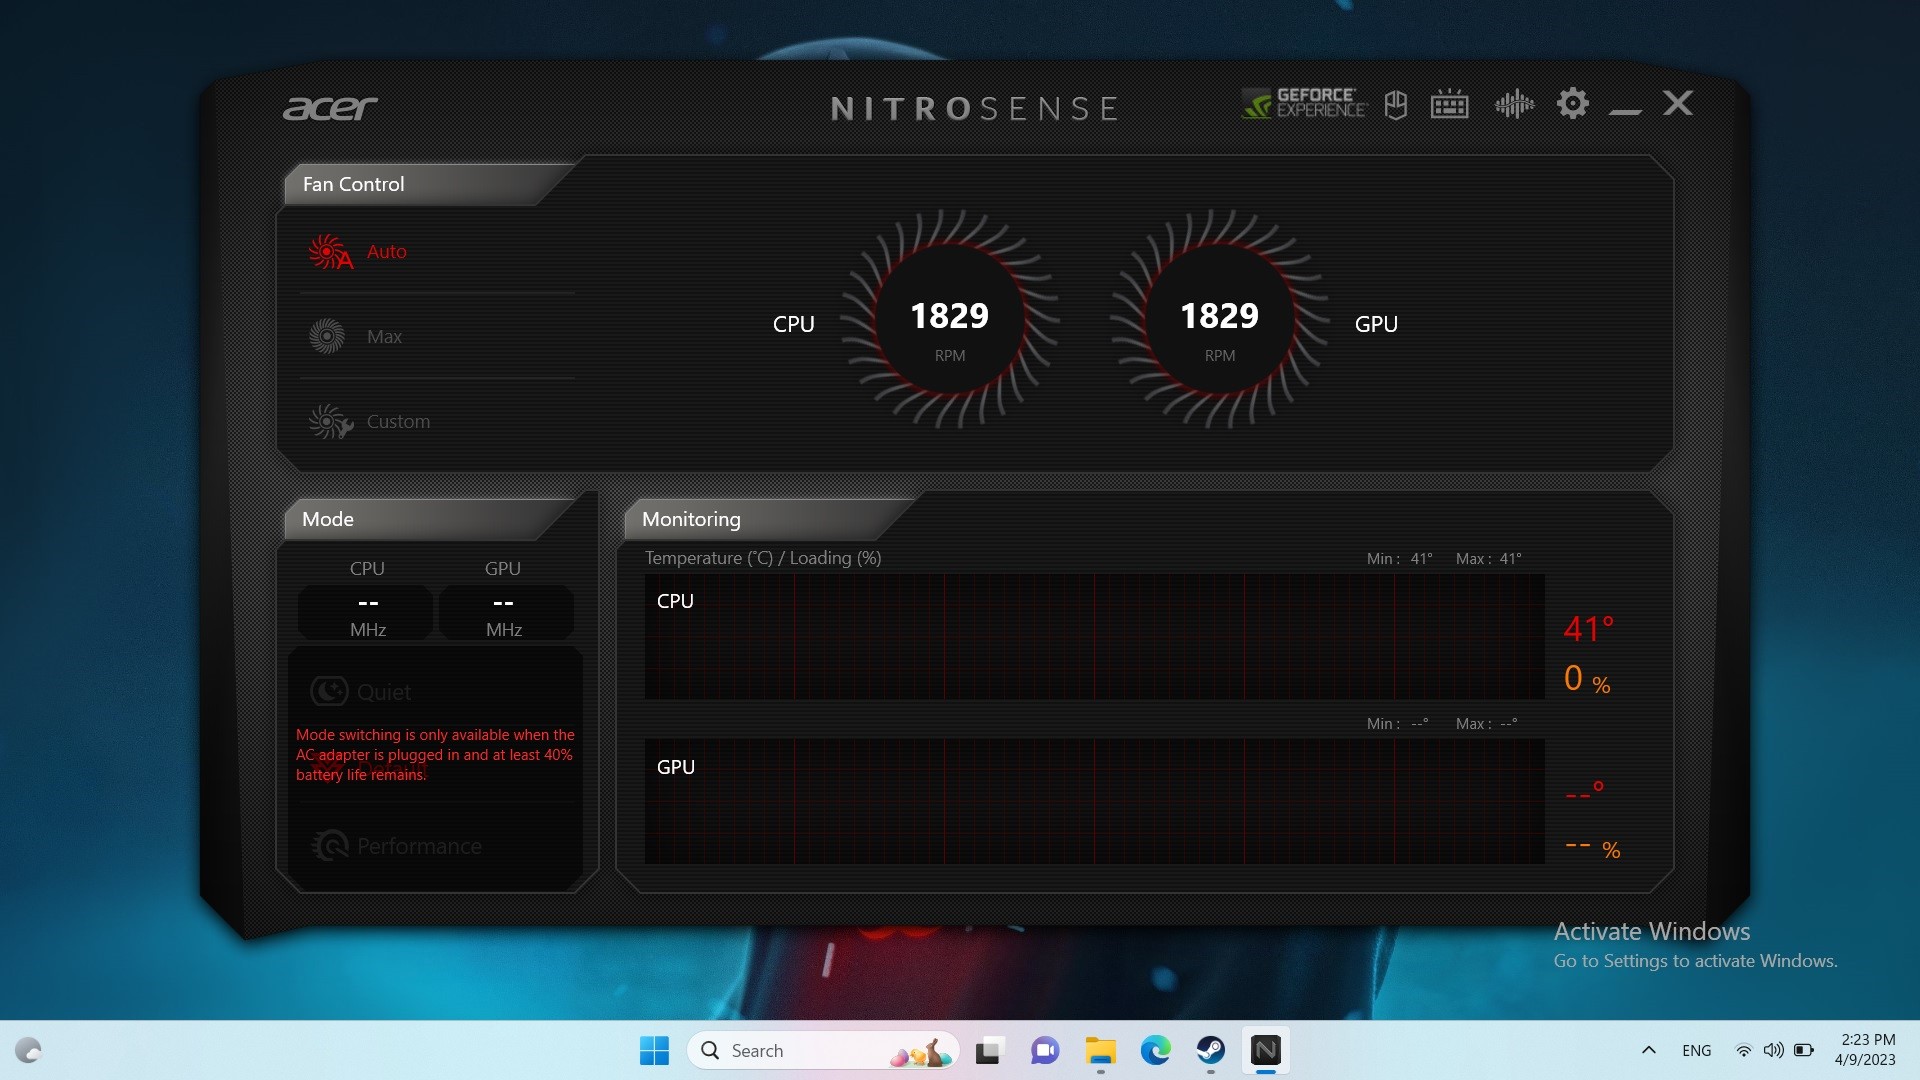Click the CPU 0 % loading value
Image resolution: width=1920 pixels, height=1080 pixels.
coord(1588,679)
